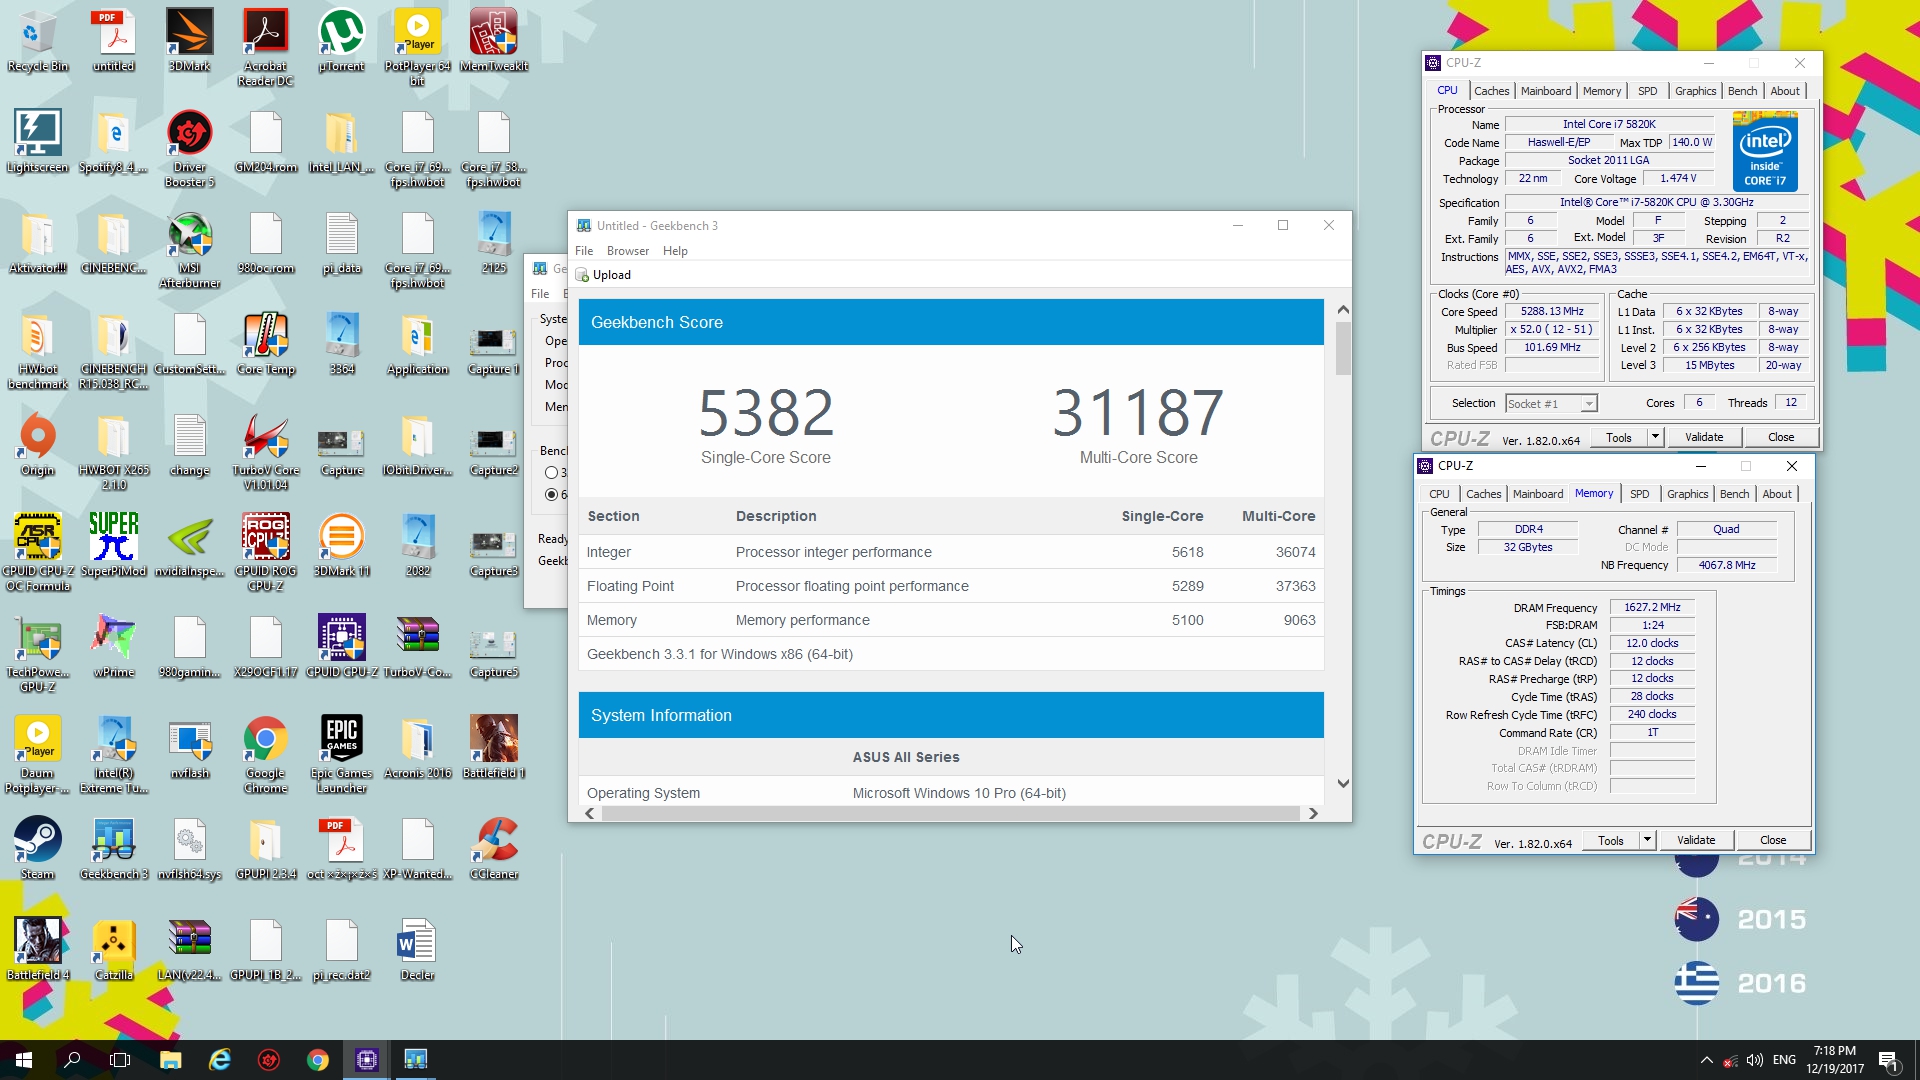Click Validate in the lower CPU-Z window

coord(1696,840)
